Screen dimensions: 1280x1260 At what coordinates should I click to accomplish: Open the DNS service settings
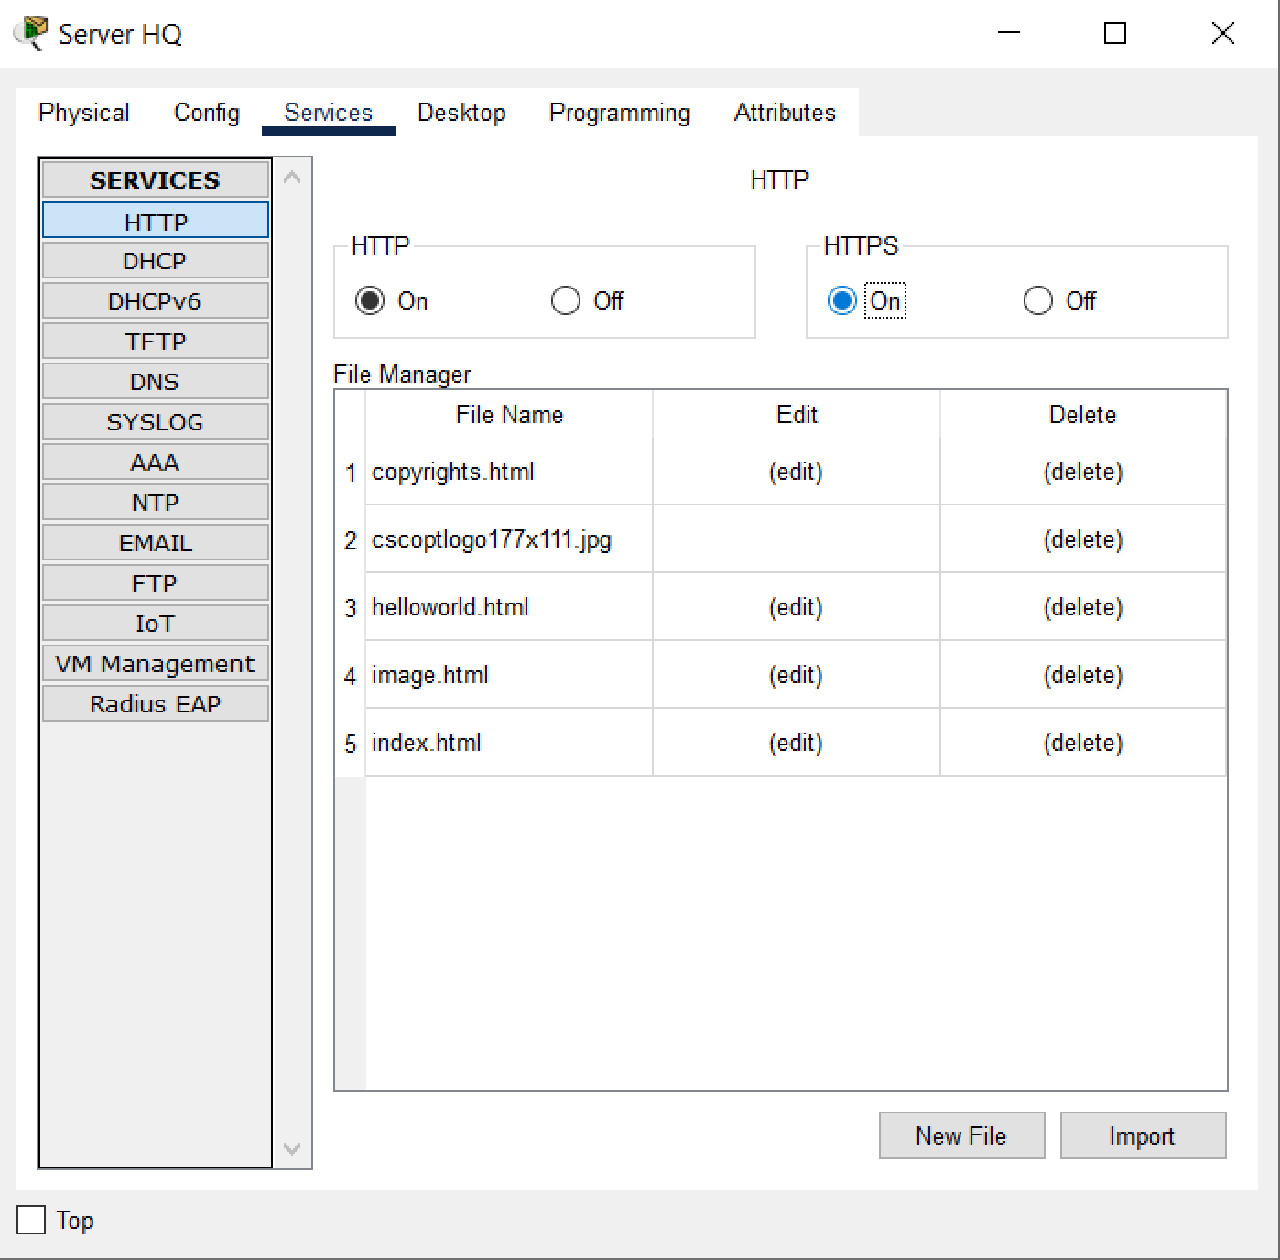point(154,381)
